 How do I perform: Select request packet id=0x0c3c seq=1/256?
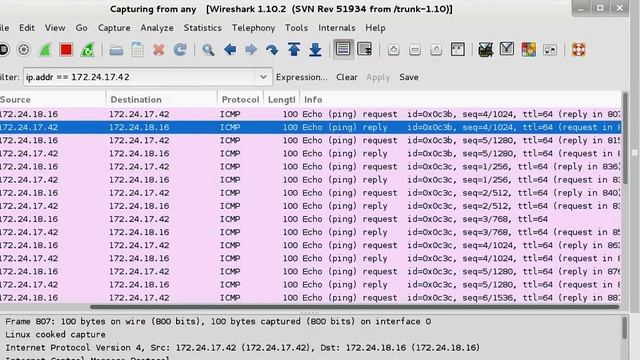(x=310, y=167)
